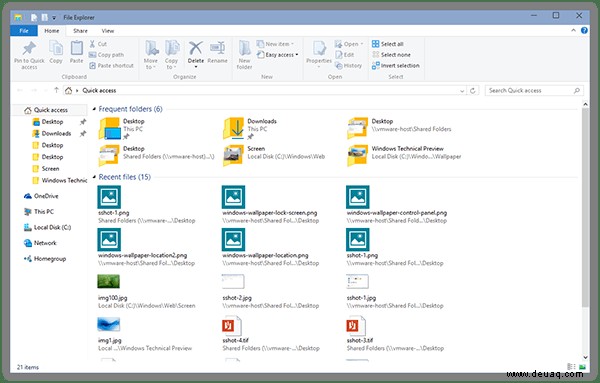The image size is (600, 383).
Task: Open Quick Access Toolbar customize dropdown
Action: point(54,18)
